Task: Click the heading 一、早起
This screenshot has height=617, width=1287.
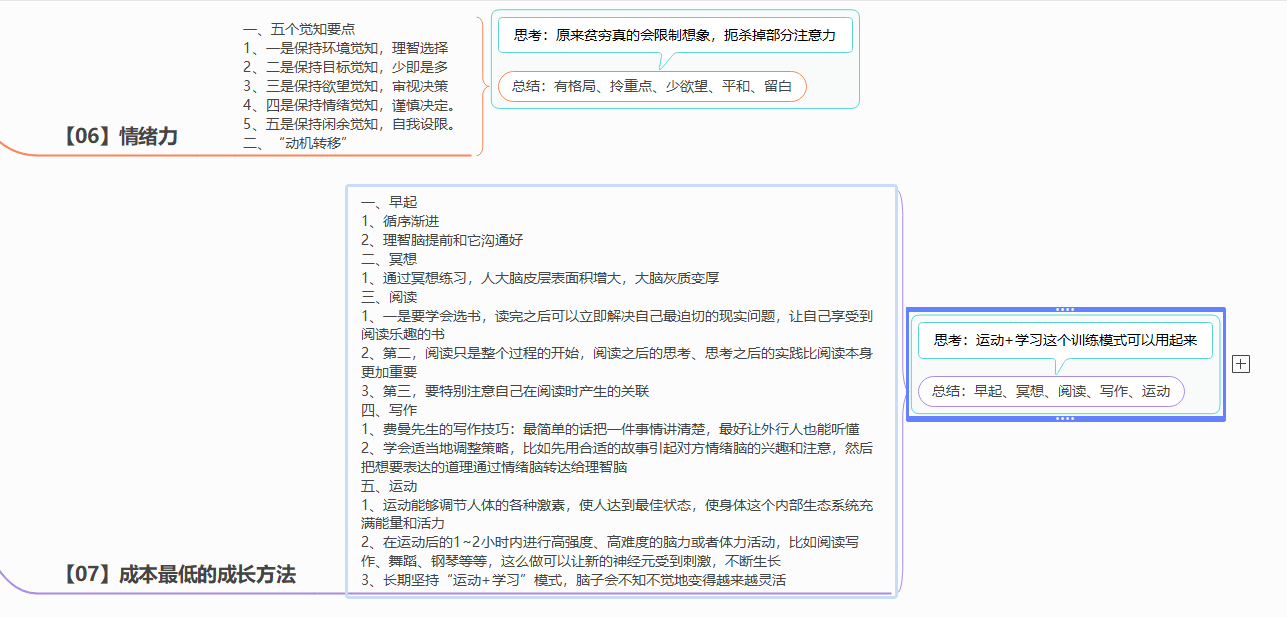Action: click(x=389, y=202)
